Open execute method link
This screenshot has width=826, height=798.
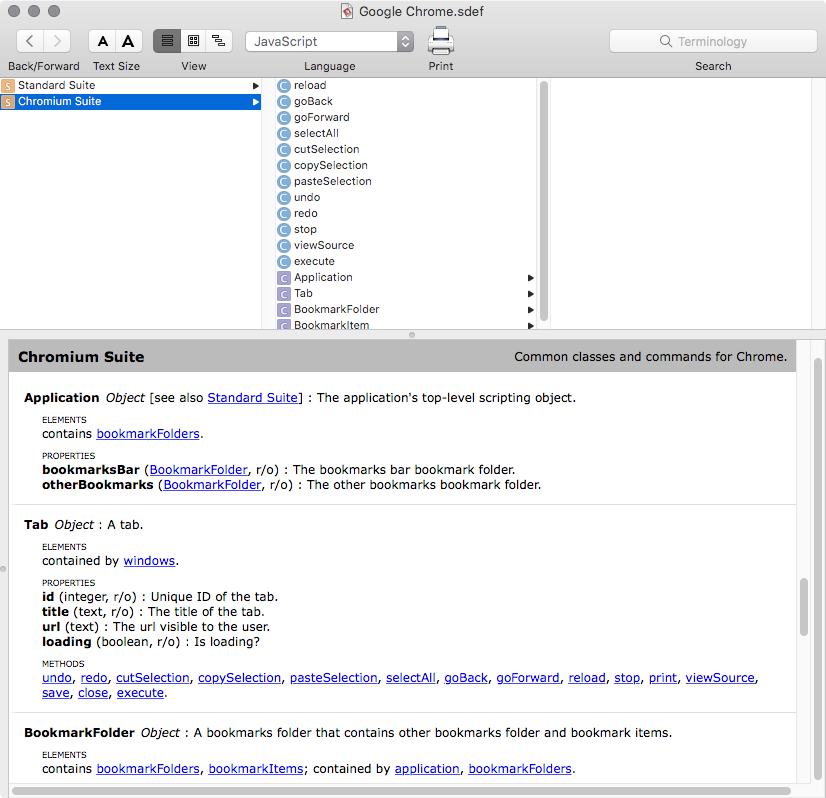(140, 693)
